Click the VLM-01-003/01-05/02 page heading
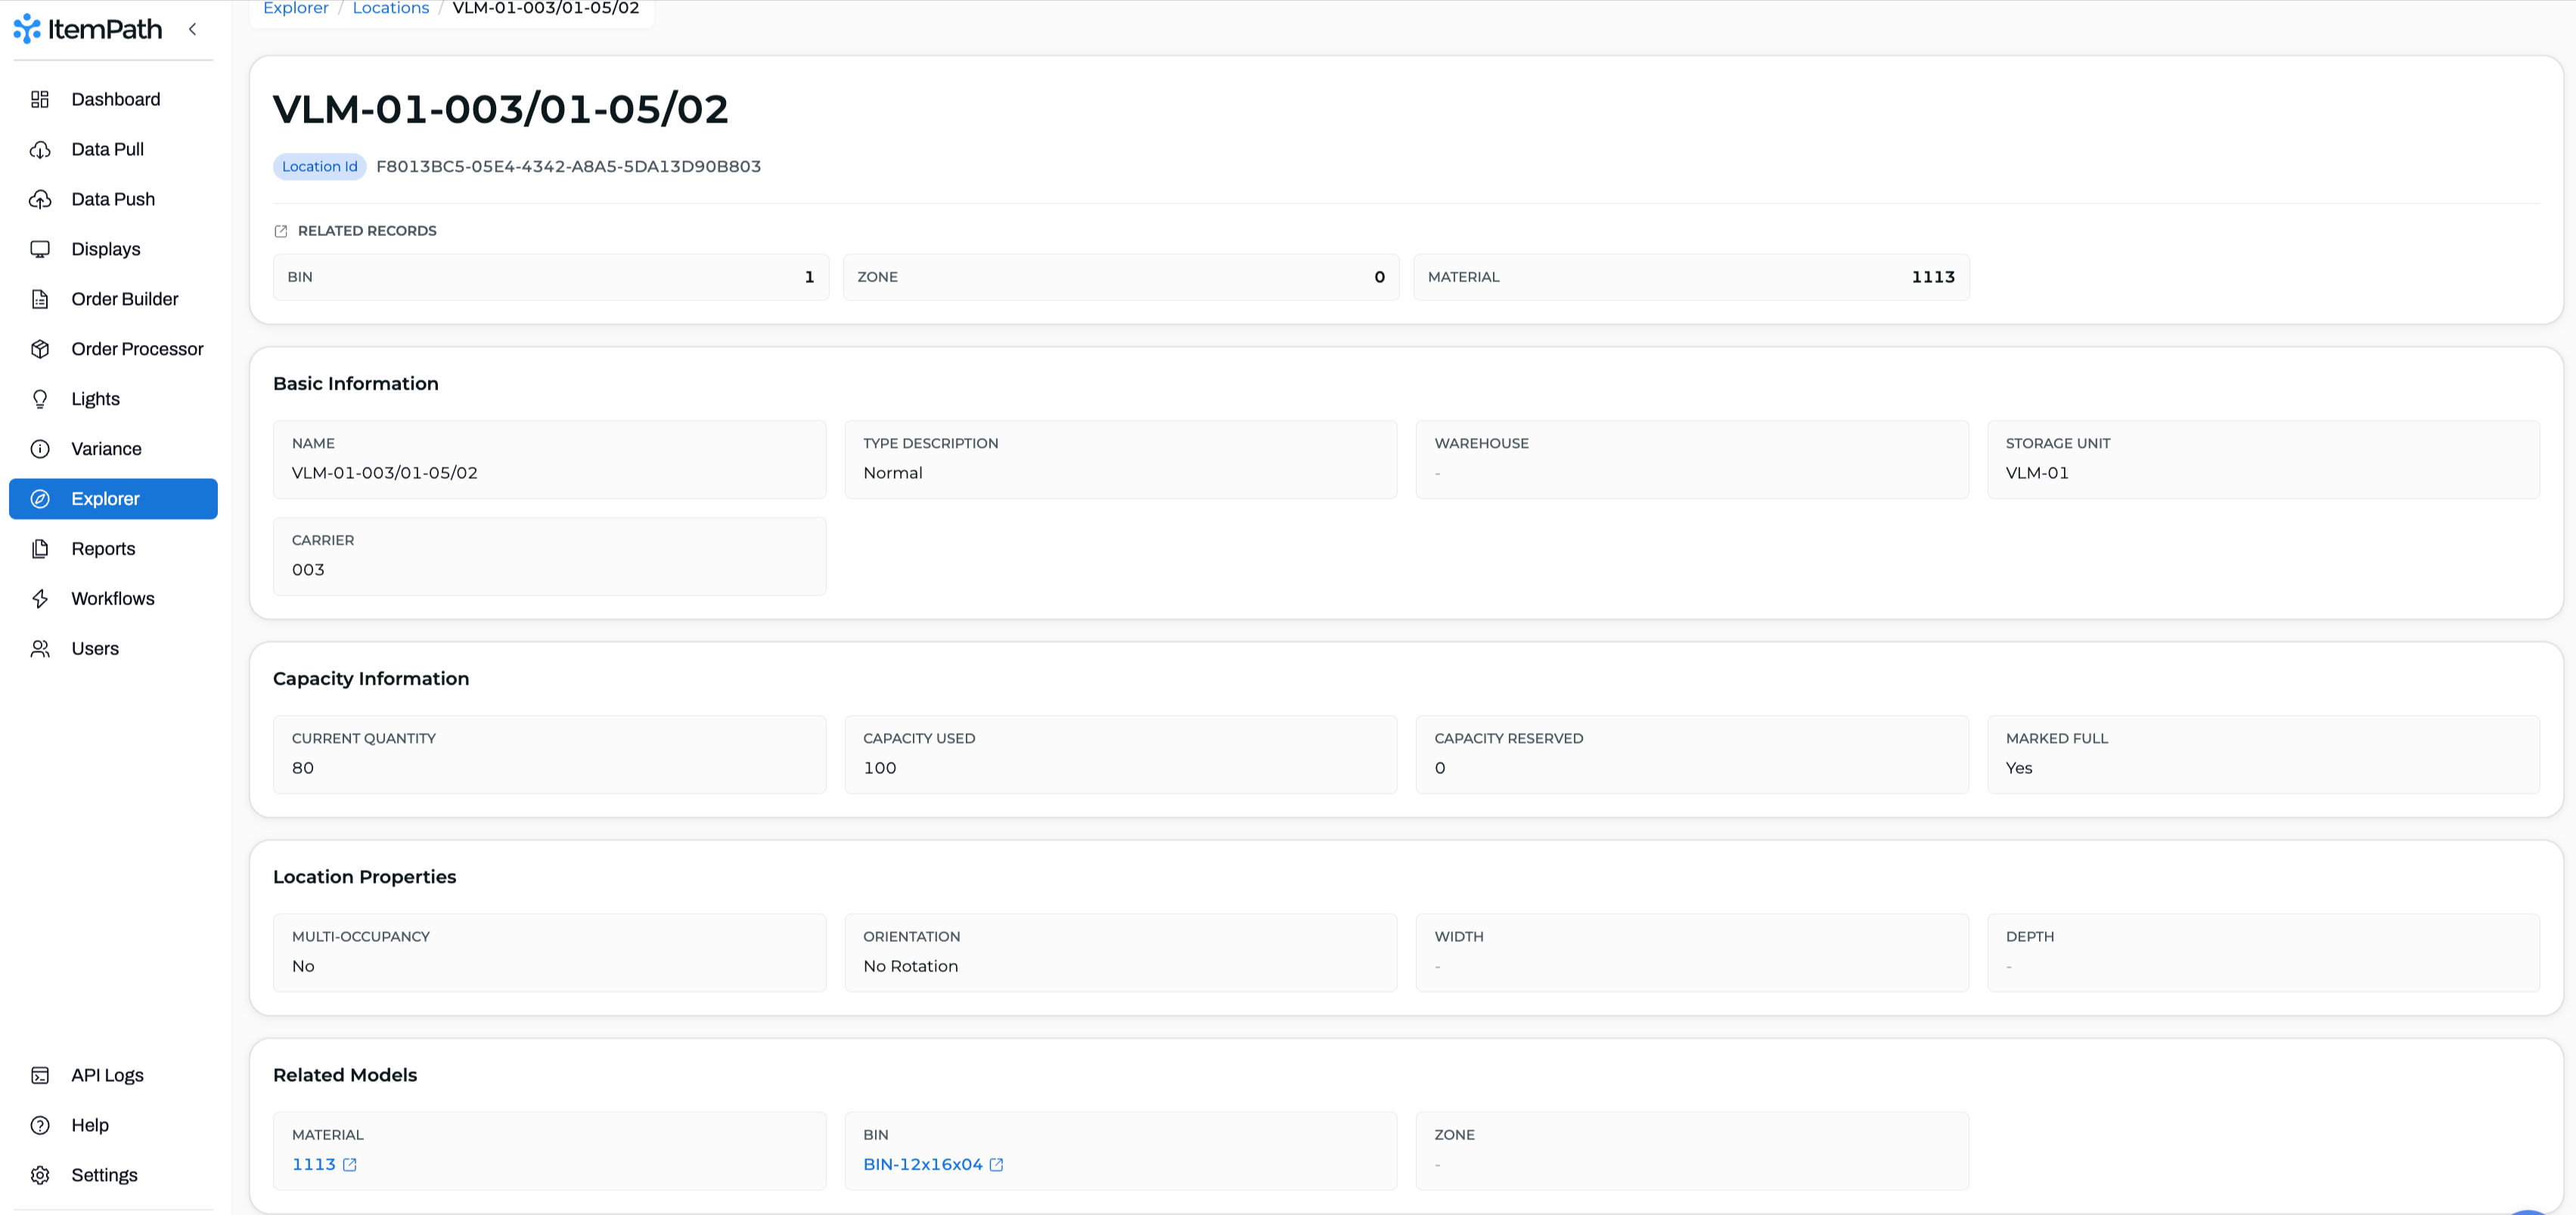The height and width of the screenshot is (1215, 2576). pos(501,108)
